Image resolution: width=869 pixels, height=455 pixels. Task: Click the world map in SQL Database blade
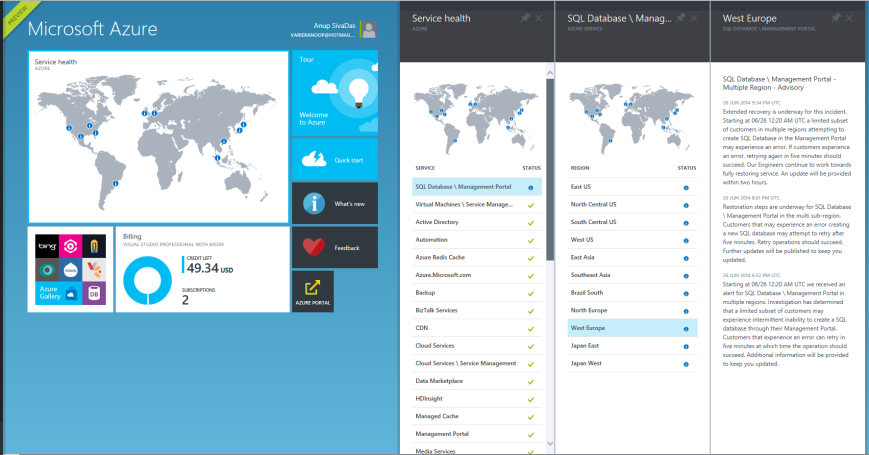coord(631,120)
